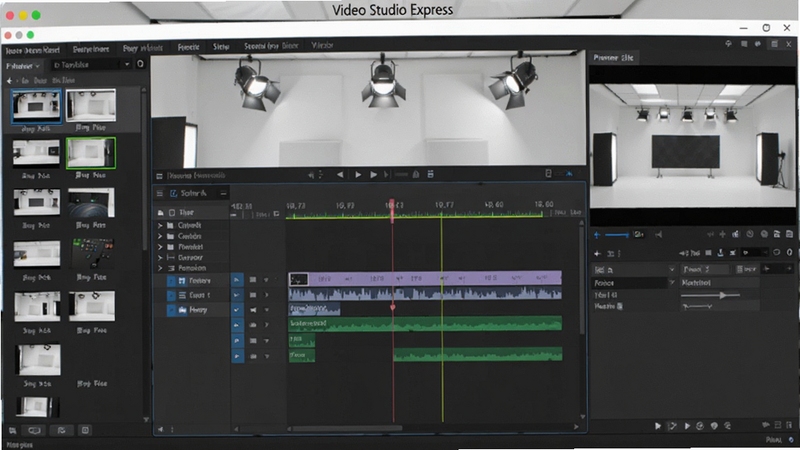Screen dimensions: 800x450
Task: Toggle the blue checkmark button of the short blue clip track
Action: point(237,310)
